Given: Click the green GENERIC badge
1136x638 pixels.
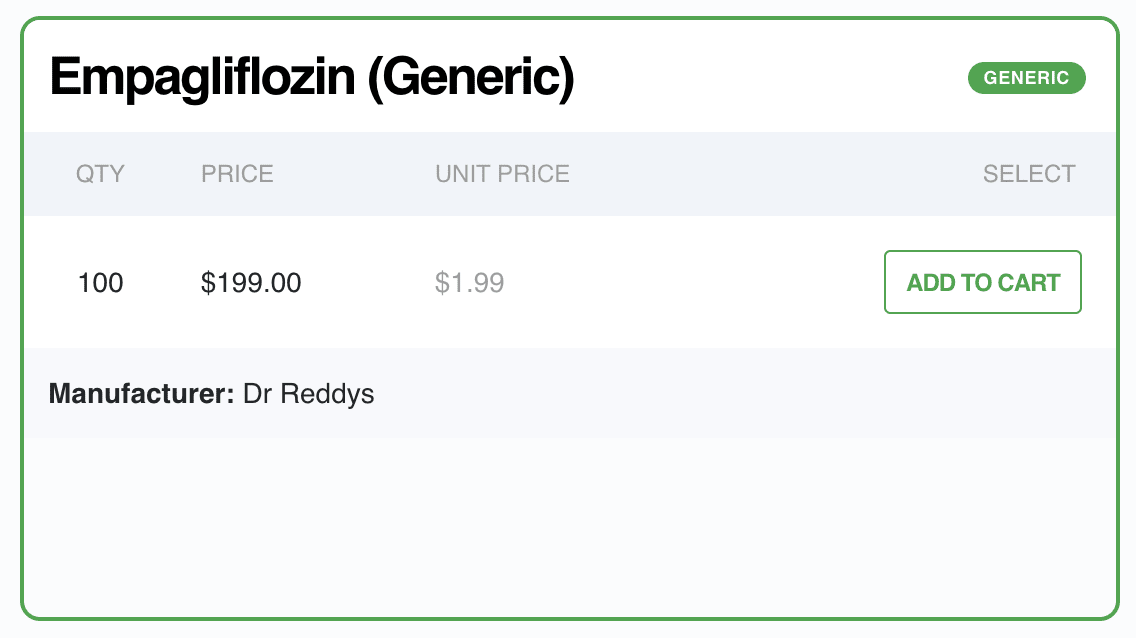Looking at the screenshot, I should point(1027,77).
